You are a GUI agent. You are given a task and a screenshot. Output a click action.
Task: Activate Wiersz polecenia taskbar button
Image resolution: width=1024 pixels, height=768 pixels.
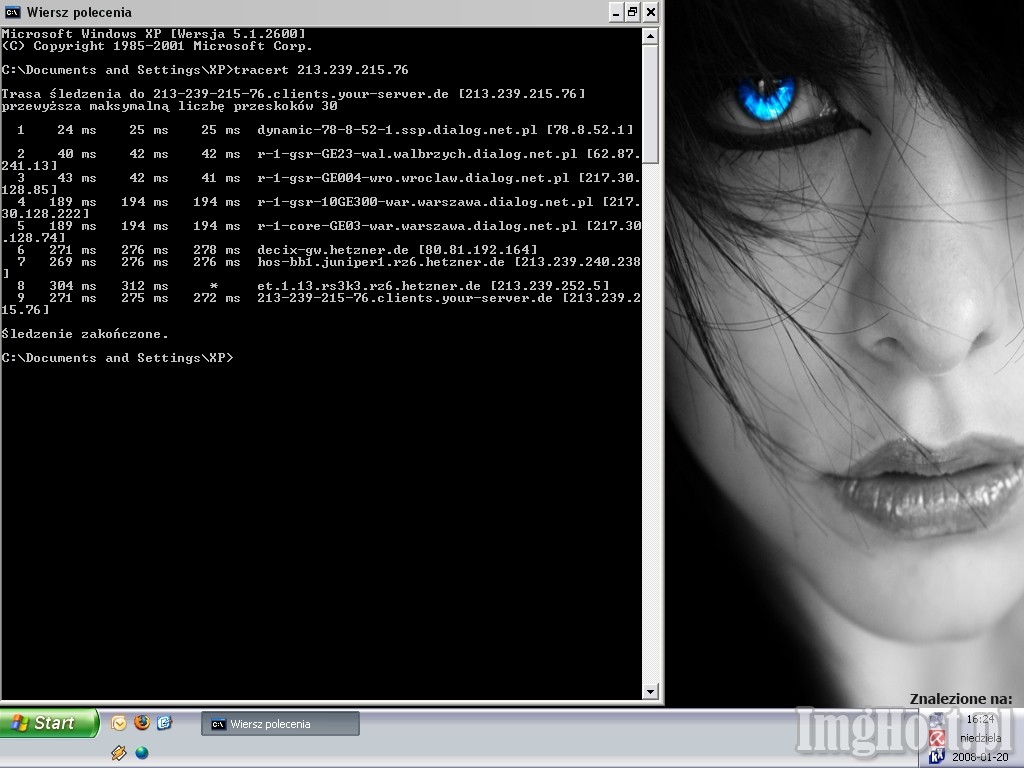coord(280,724)
